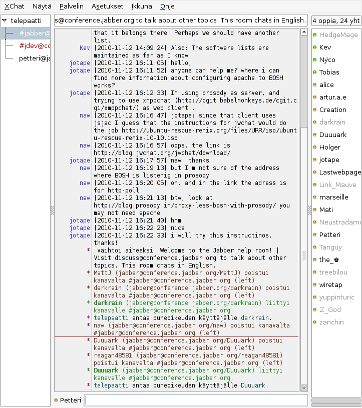The width and height of the screenshot is (362, 408).
Task: Select user marseille in user list
Action: coord(334,197)
